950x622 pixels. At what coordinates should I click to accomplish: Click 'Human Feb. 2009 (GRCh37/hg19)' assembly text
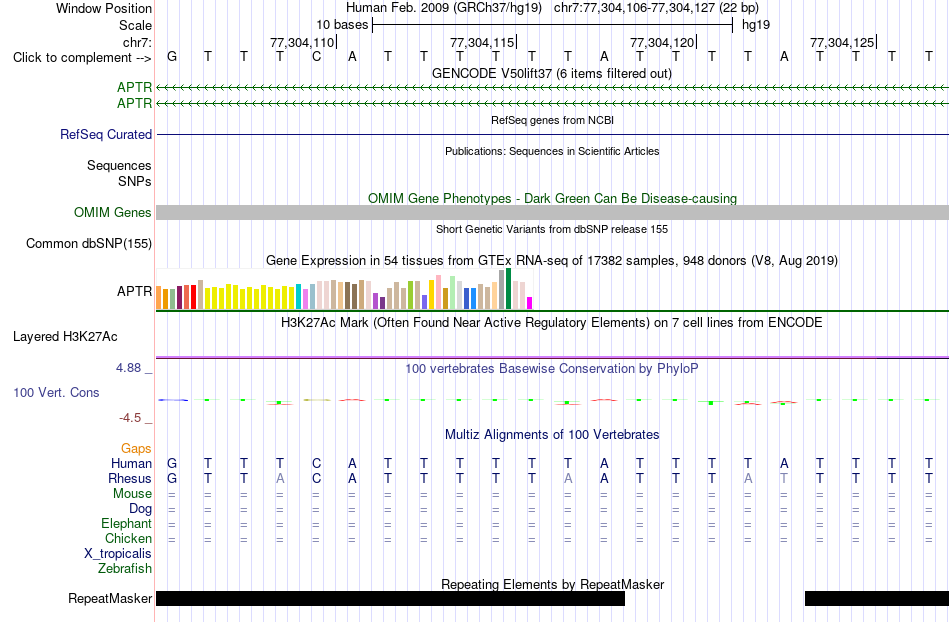tap(443, 8)
